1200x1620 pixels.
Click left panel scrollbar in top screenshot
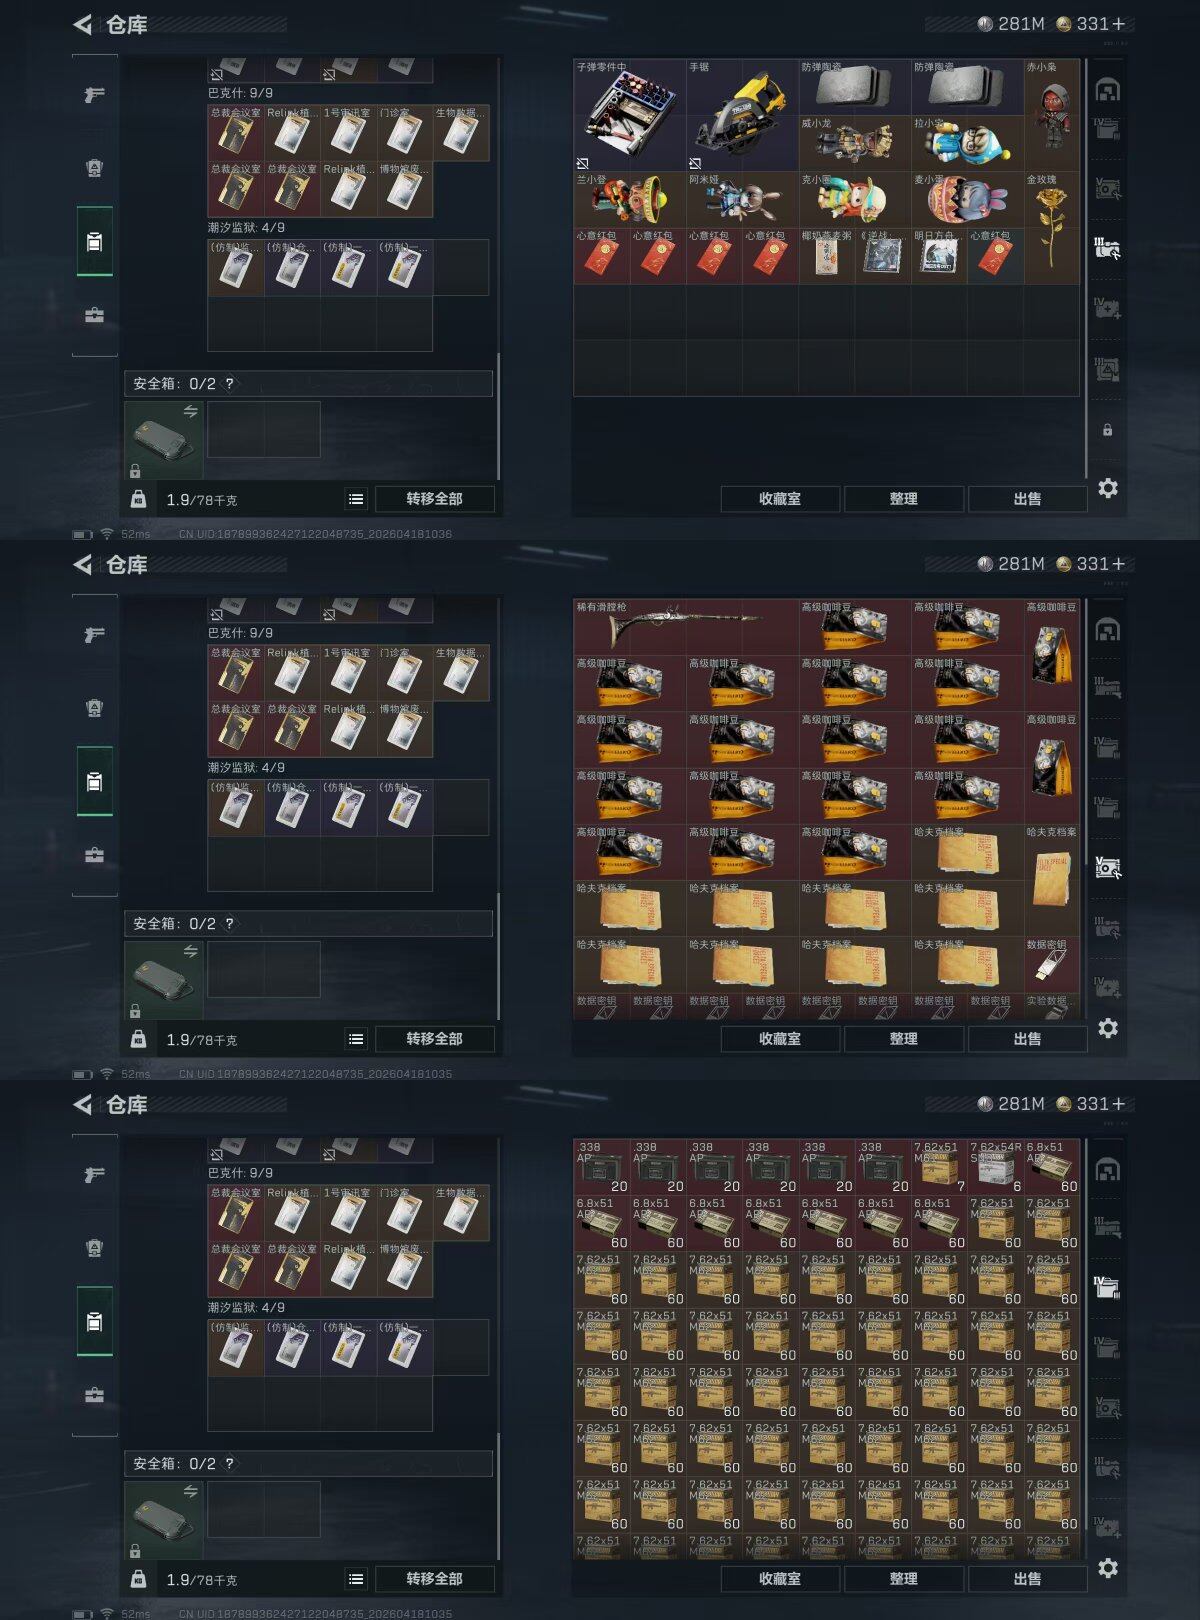[498, 415]
